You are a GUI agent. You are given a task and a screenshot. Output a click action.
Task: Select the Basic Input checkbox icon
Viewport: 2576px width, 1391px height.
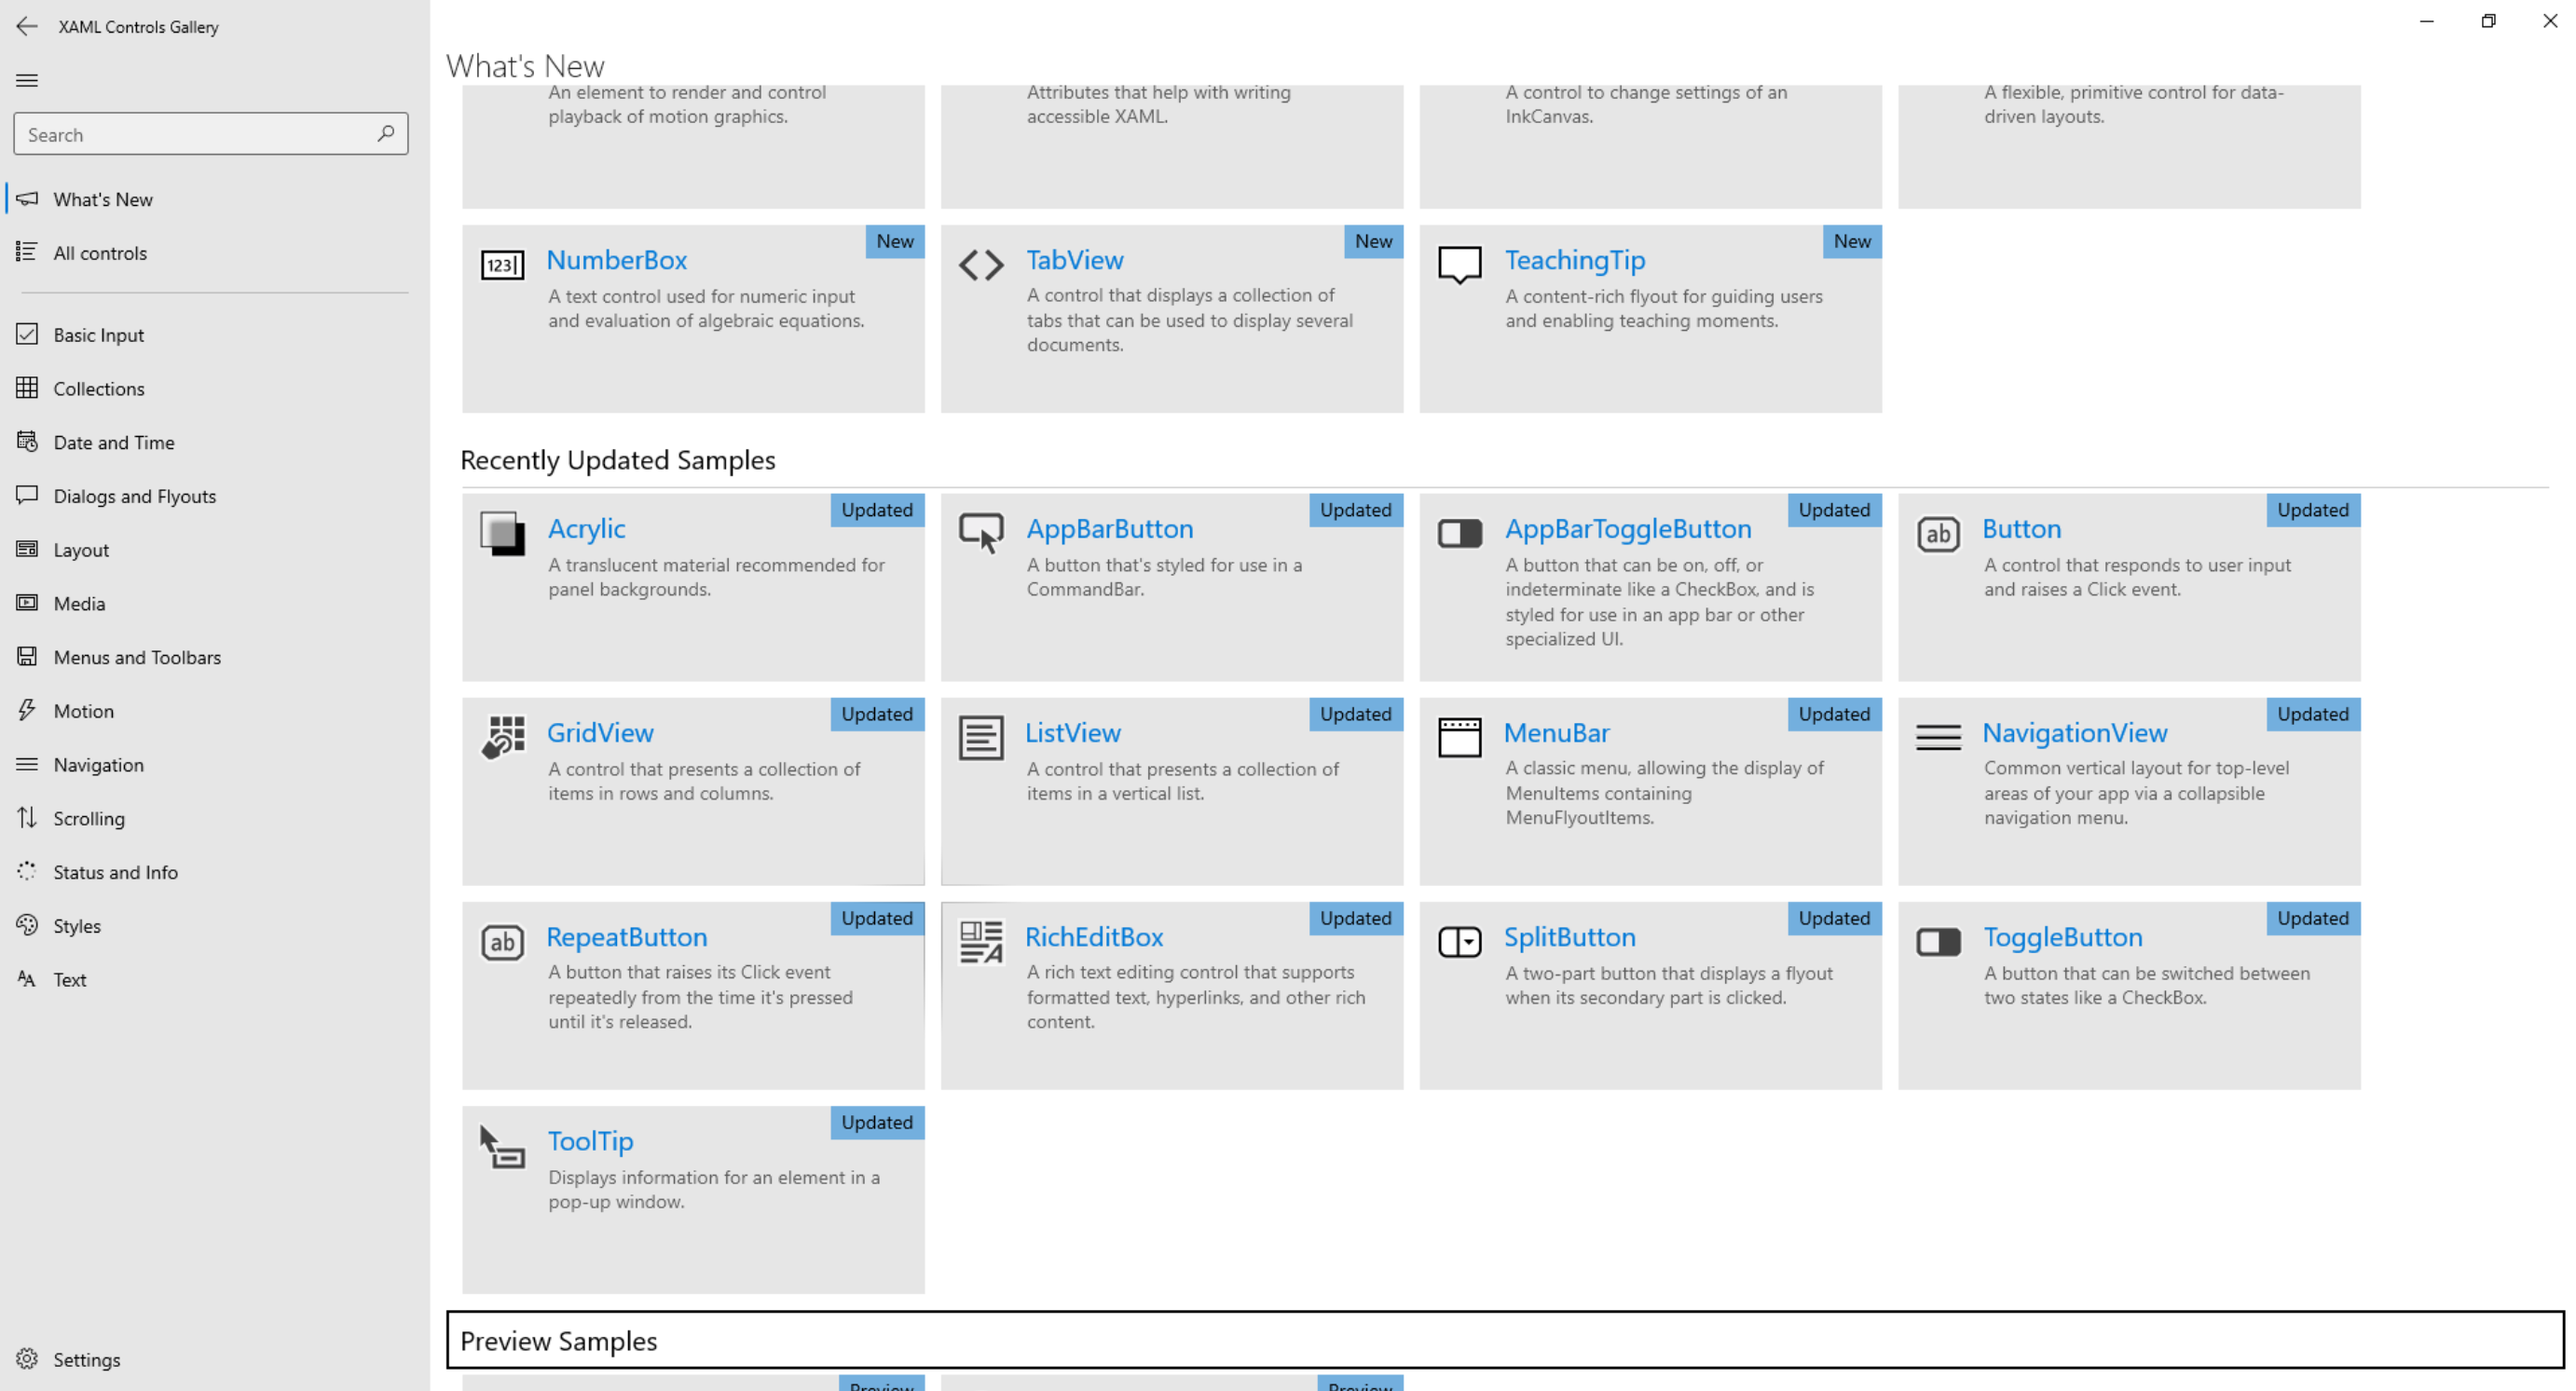(28, 334)
